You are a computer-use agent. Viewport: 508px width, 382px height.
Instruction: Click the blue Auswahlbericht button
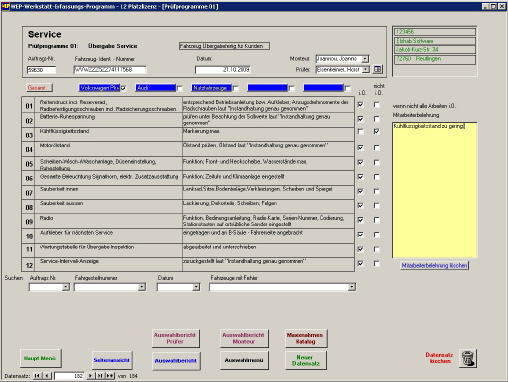[176, 361]
